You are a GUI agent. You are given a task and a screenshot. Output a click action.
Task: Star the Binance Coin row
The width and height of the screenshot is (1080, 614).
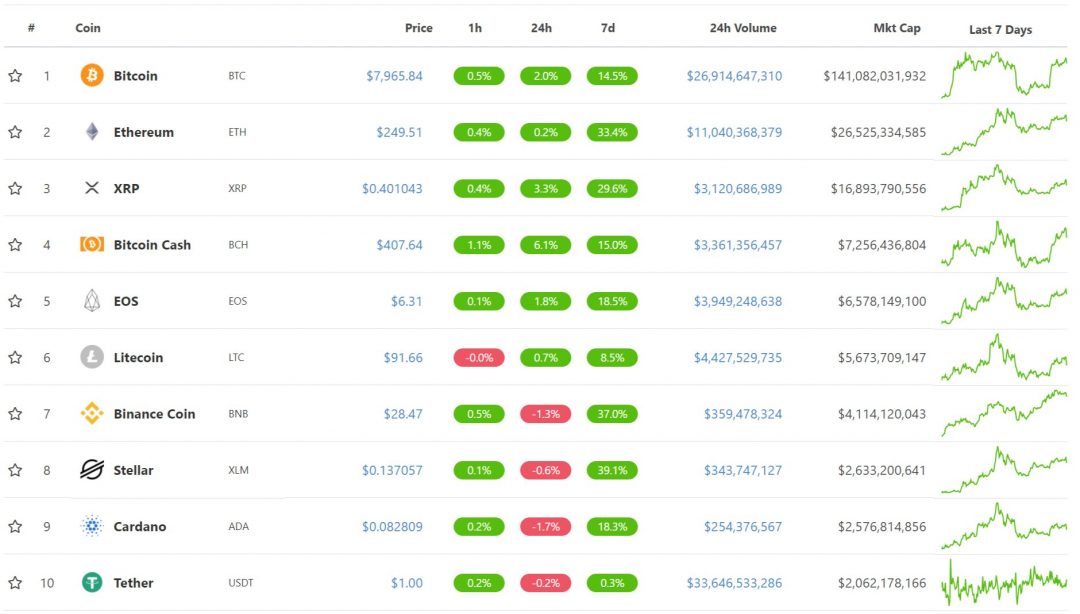coord(15,413)
